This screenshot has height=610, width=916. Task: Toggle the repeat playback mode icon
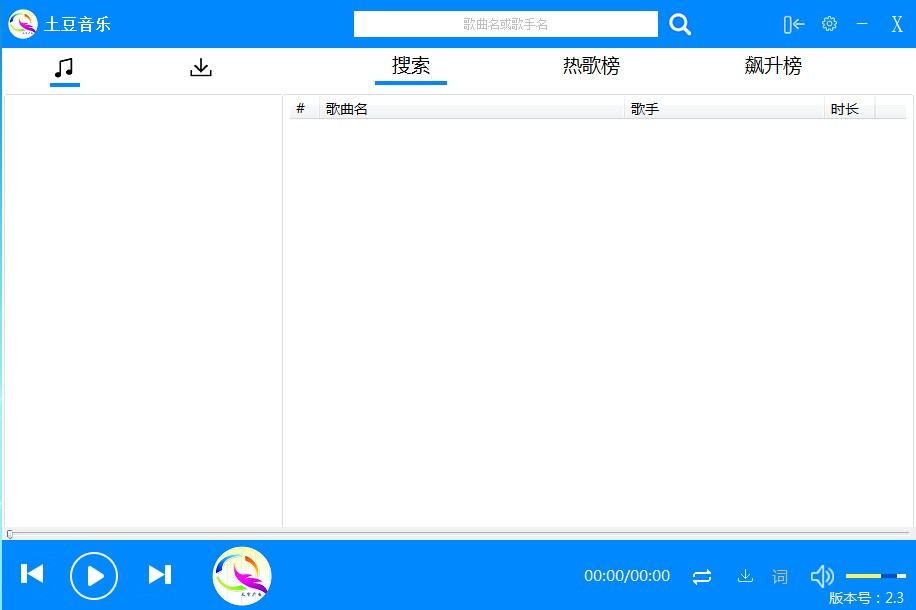[x=702, y=576]
